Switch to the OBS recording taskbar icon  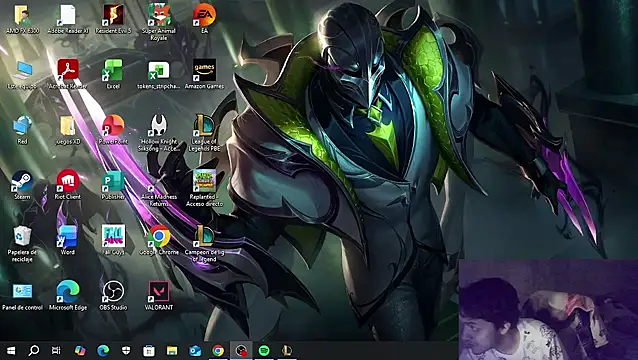click(241, 350)
